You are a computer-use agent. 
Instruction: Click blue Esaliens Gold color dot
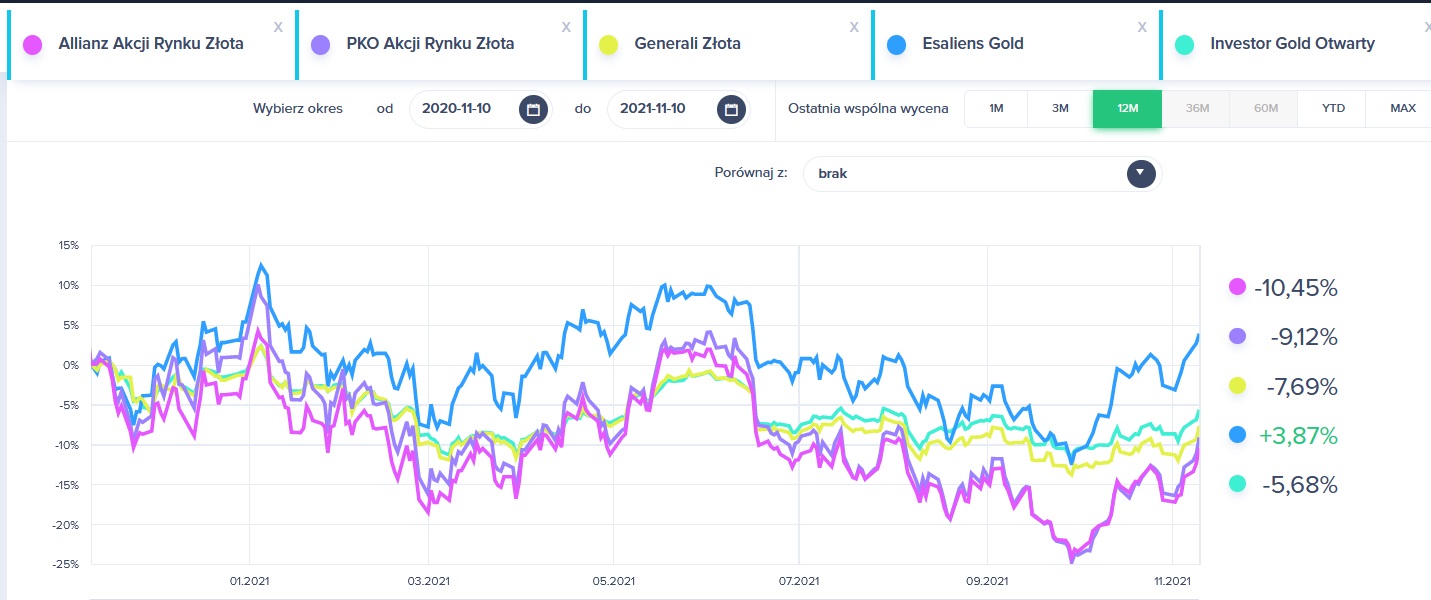coord(896,45)
